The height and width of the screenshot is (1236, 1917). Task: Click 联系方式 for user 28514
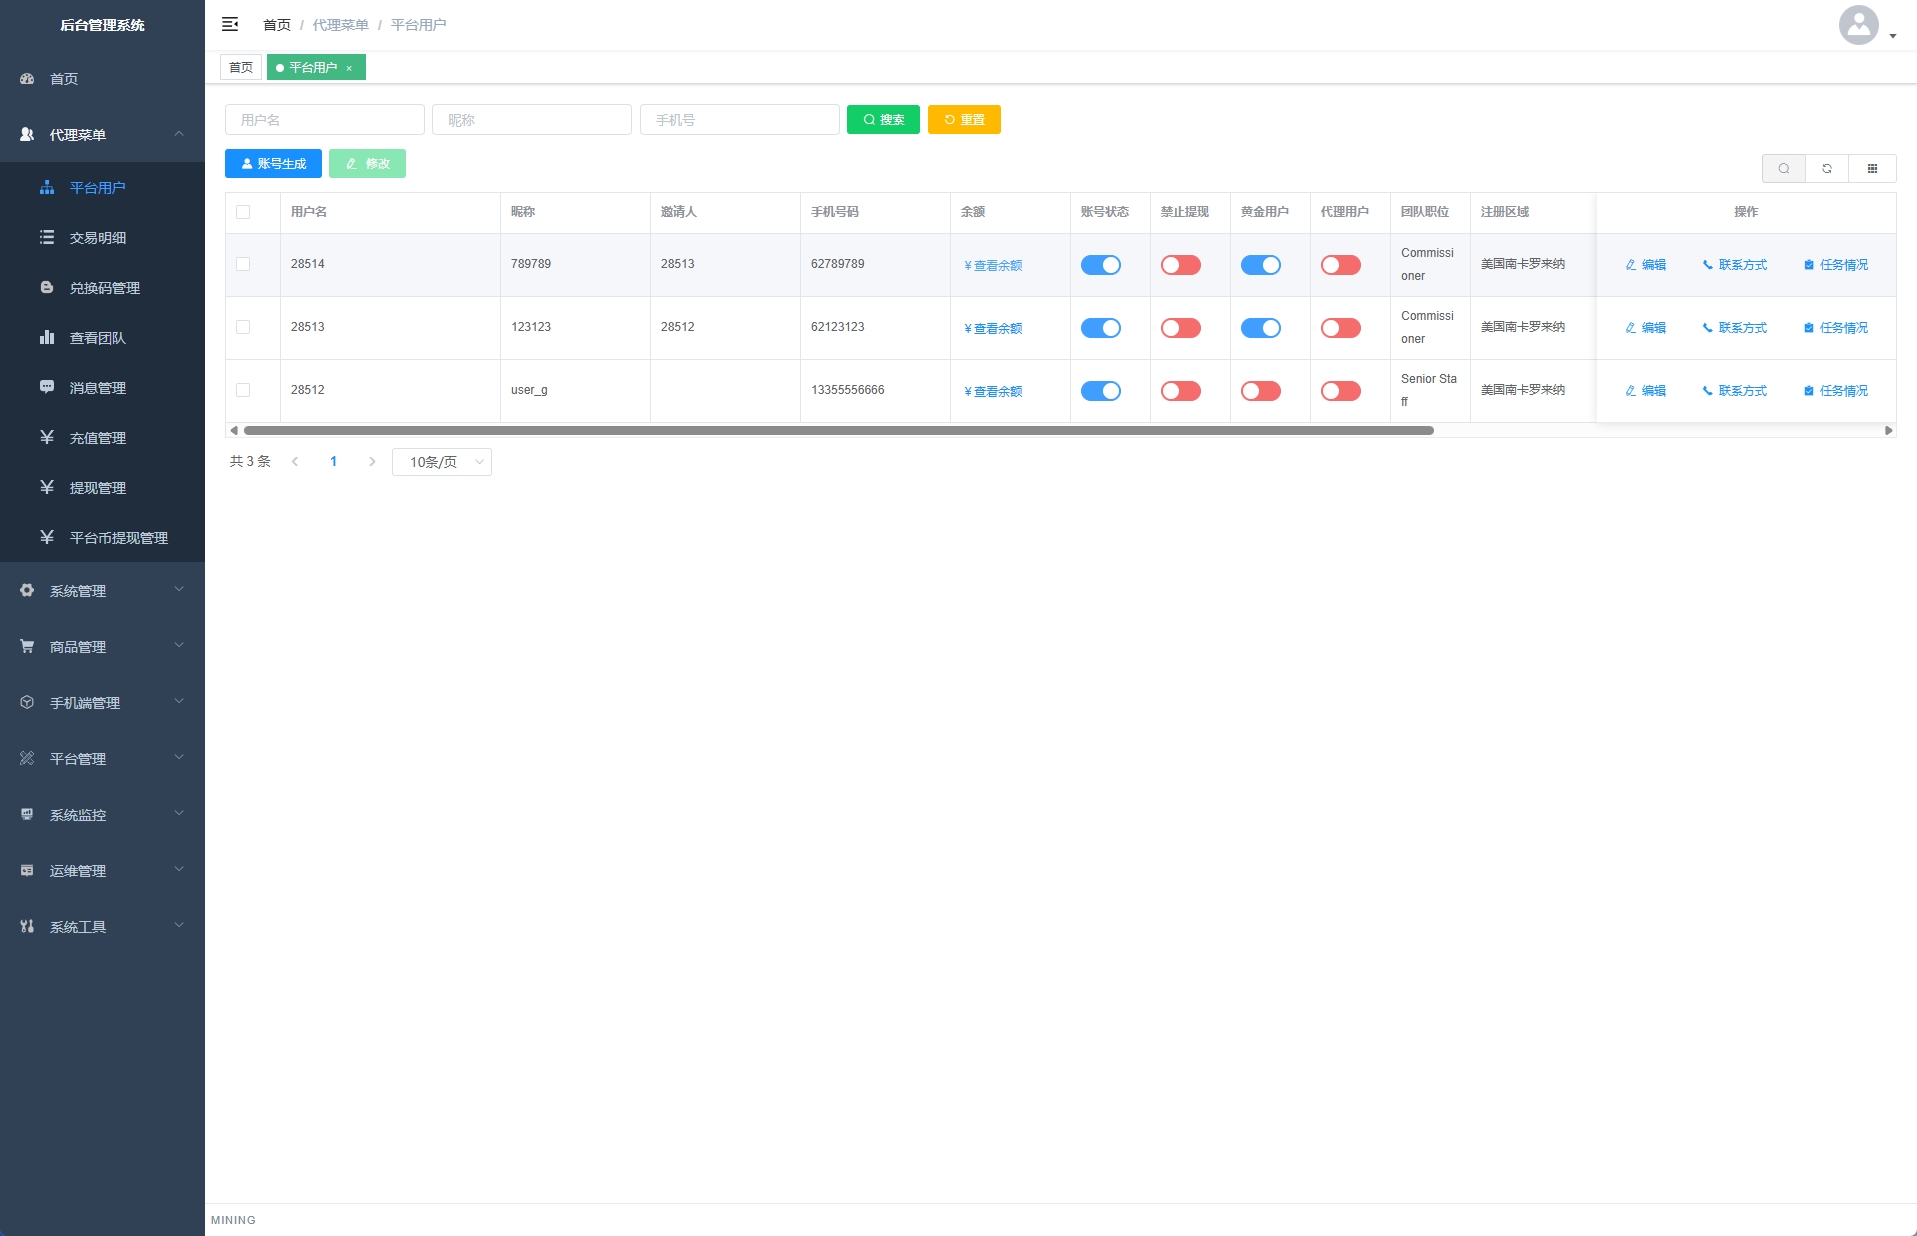tap(1735, 265)
